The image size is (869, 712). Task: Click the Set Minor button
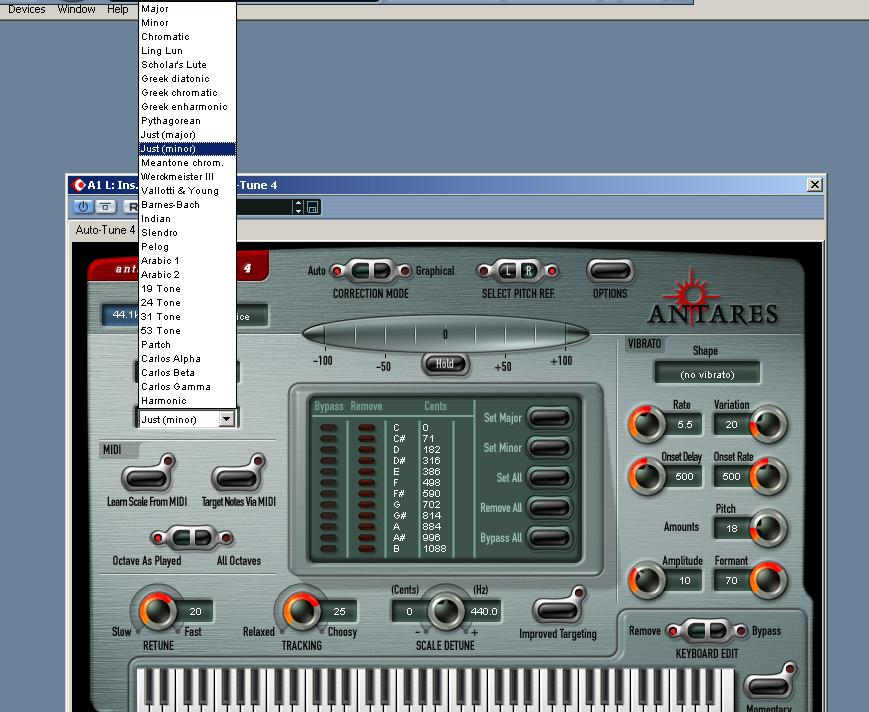tap(549, 448)
